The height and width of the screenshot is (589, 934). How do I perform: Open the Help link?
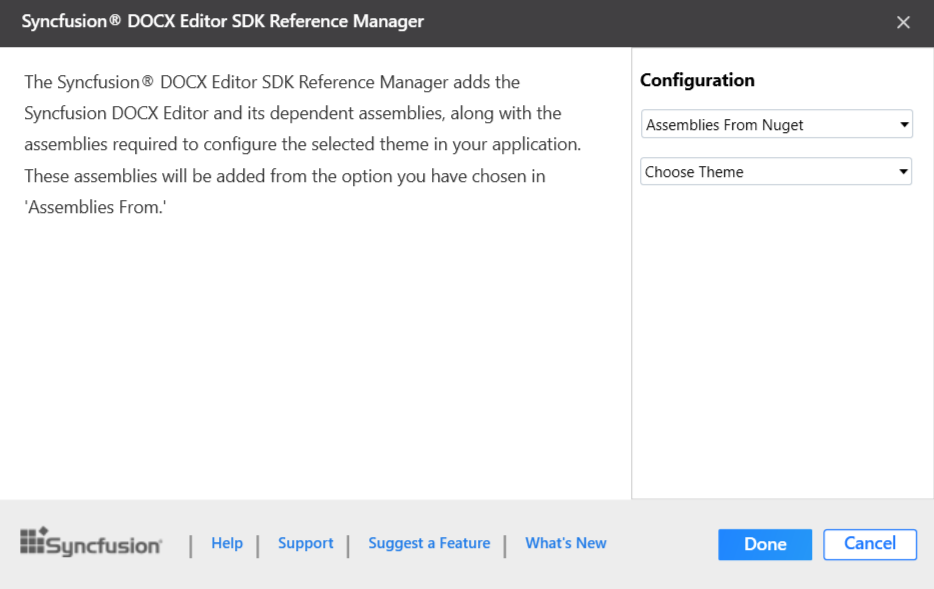click(227, 543)
